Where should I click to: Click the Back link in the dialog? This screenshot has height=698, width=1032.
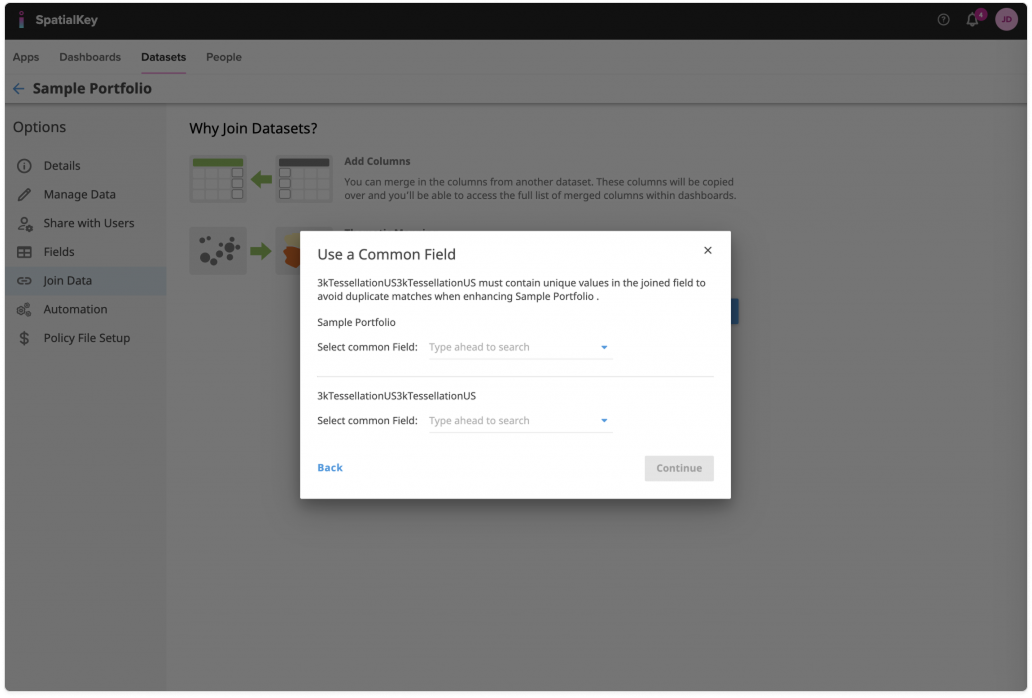tap(329, 467)
